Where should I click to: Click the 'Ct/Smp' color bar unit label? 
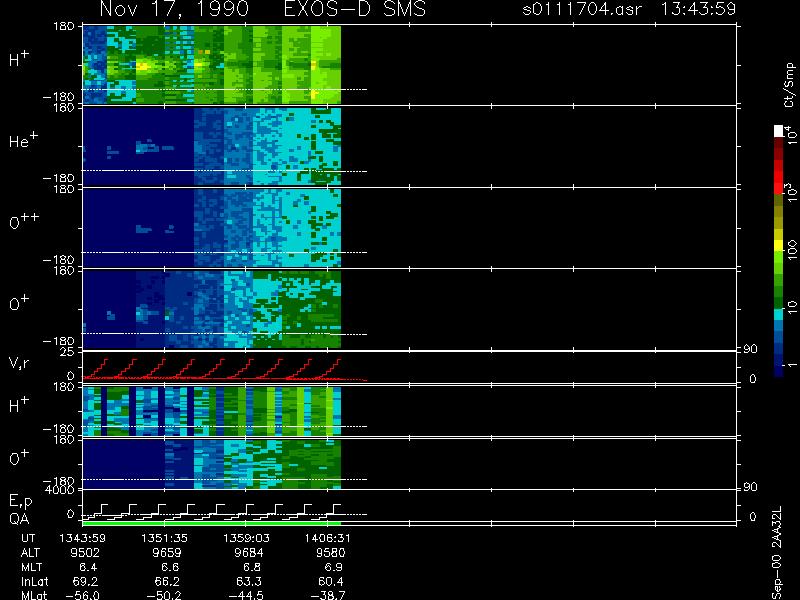(789, 85)
